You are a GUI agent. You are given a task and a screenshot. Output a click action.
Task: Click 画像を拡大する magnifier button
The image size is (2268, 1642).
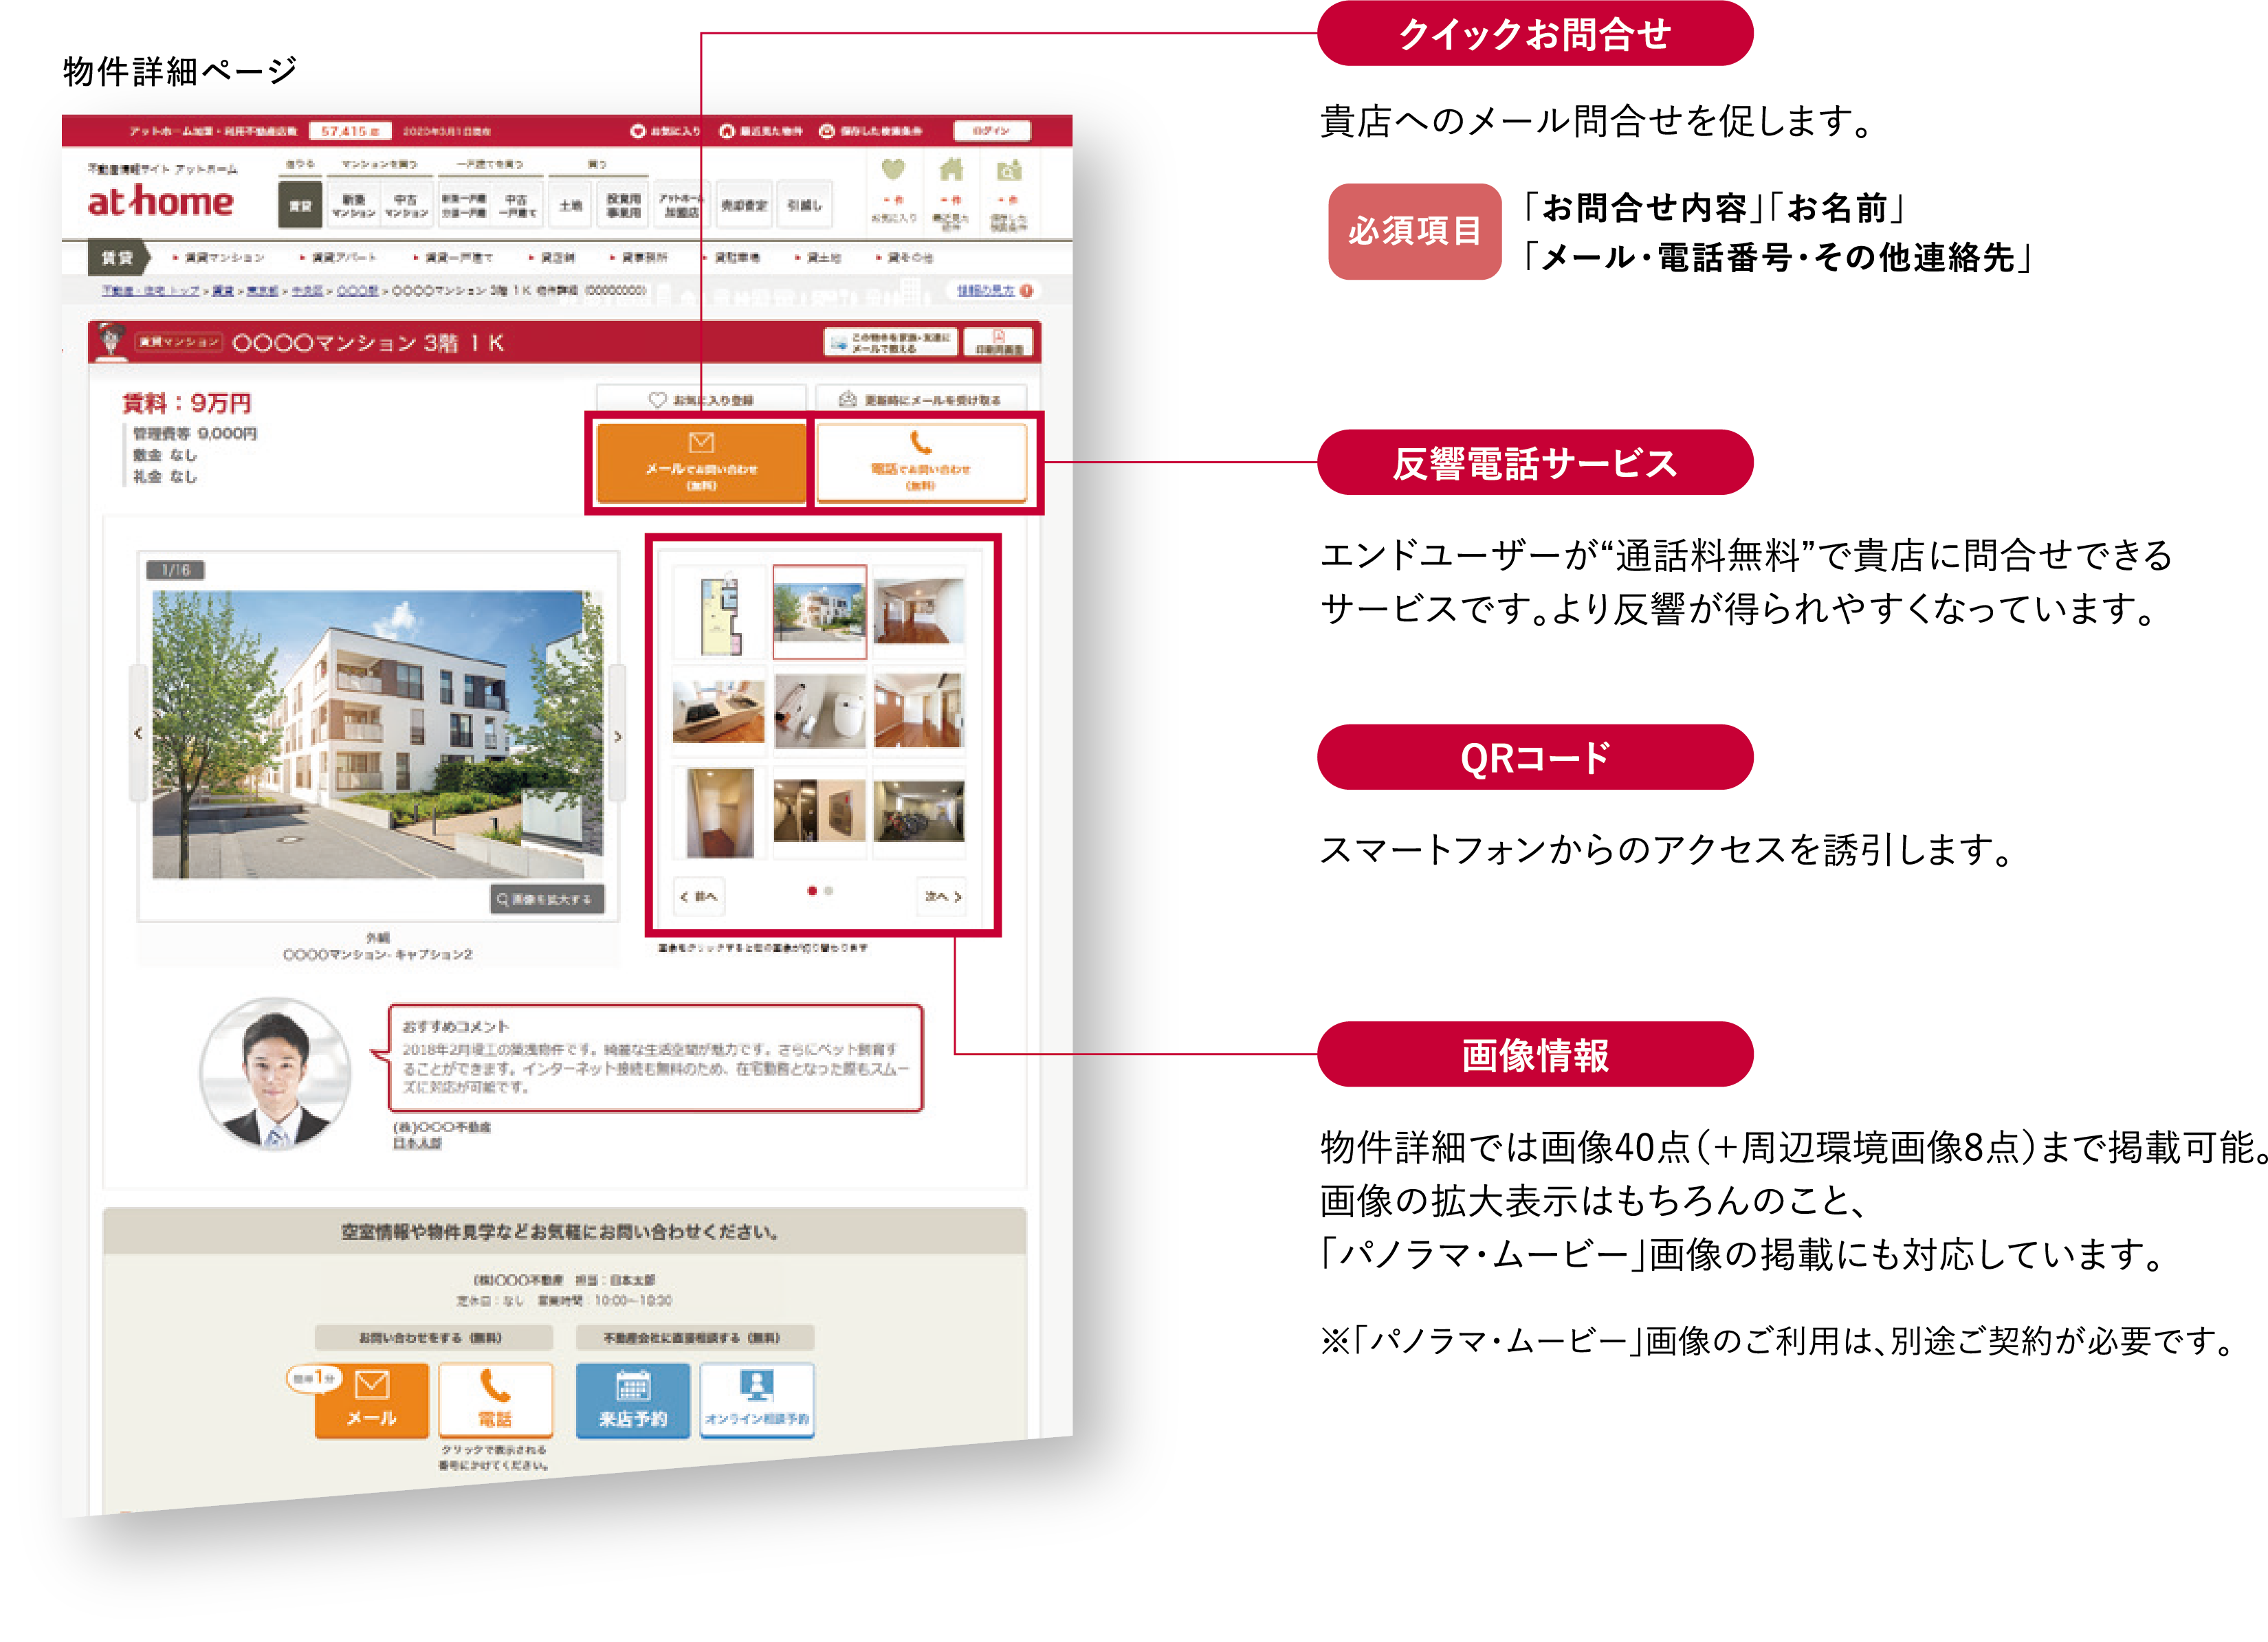tap(548, 899)
